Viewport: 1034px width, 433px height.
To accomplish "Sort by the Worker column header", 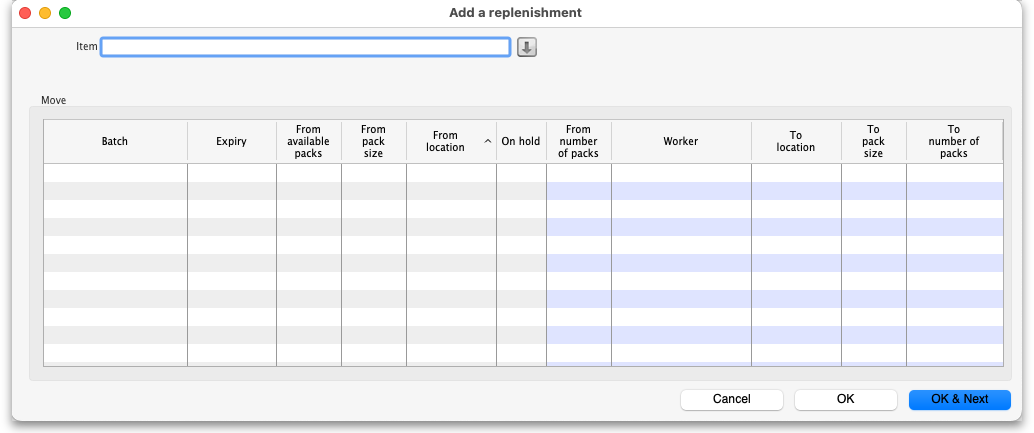I will pyautogui.click(x=680, y=142).
